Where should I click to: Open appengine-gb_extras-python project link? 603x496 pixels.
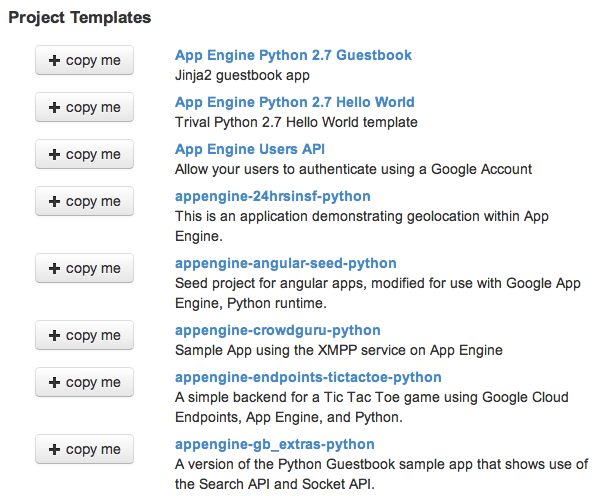coord(275,444)
